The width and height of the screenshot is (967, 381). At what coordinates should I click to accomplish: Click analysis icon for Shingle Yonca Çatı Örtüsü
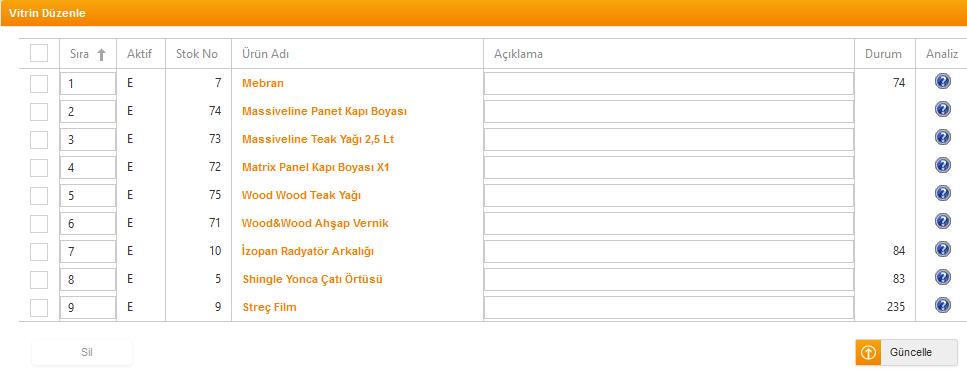coord(942,277)
